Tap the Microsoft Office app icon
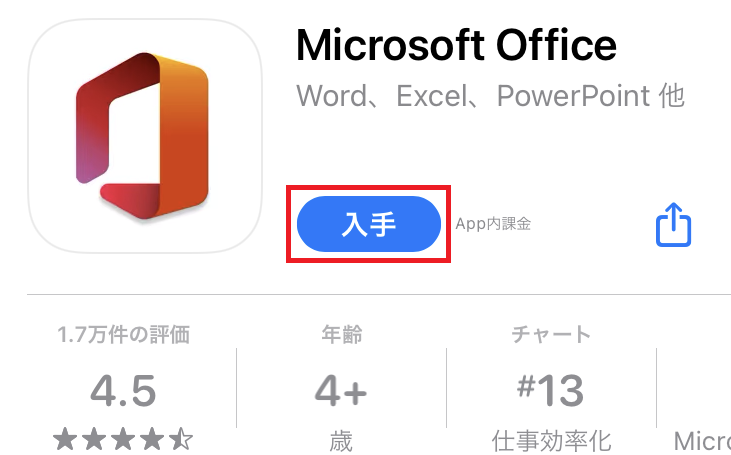731x455 pixels. [145, 136]
